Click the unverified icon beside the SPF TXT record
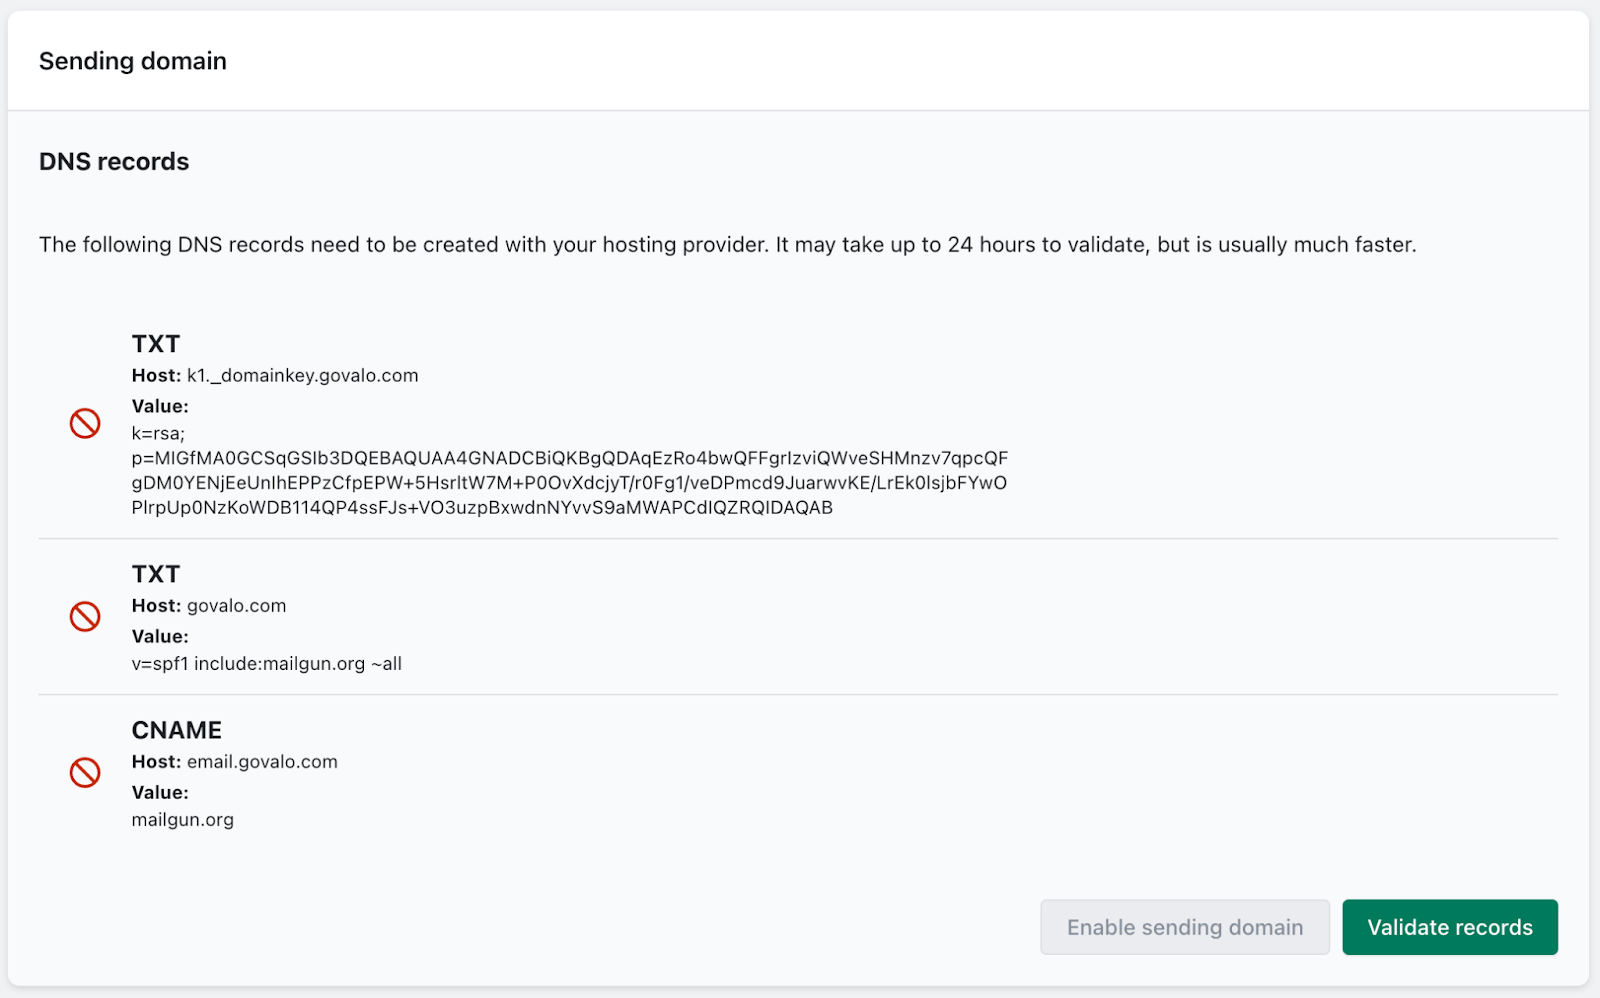1600x998 pixels. click(x=85, y=616)
